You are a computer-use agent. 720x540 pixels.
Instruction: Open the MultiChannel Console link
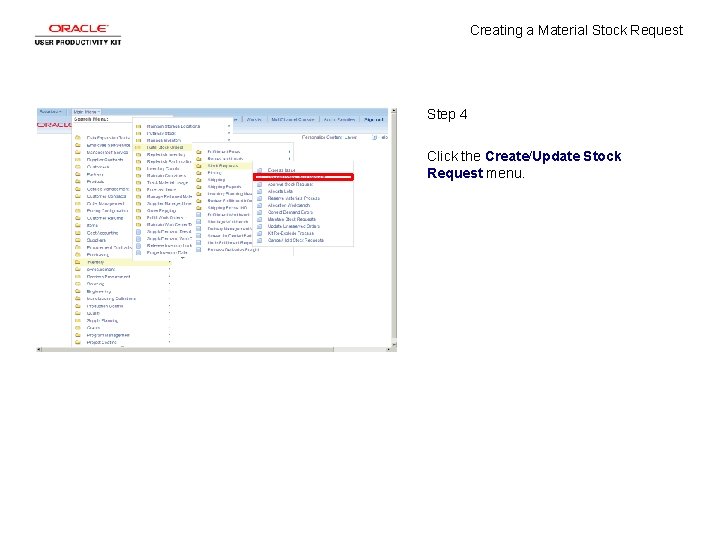292,120
